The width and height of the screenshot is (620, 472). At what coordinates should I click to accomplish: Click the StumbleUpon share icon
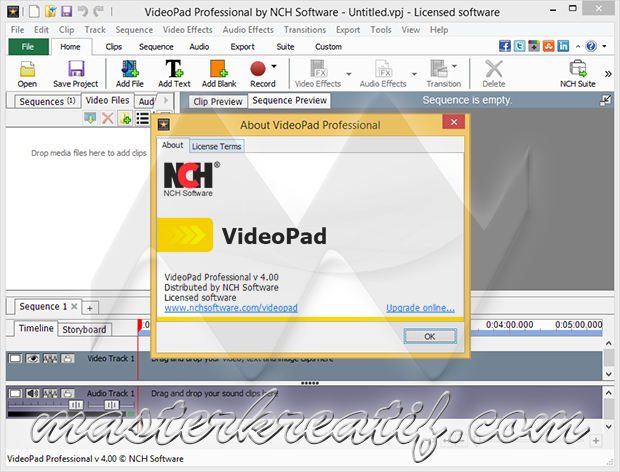pyautogui.click(x=548, y=46)
